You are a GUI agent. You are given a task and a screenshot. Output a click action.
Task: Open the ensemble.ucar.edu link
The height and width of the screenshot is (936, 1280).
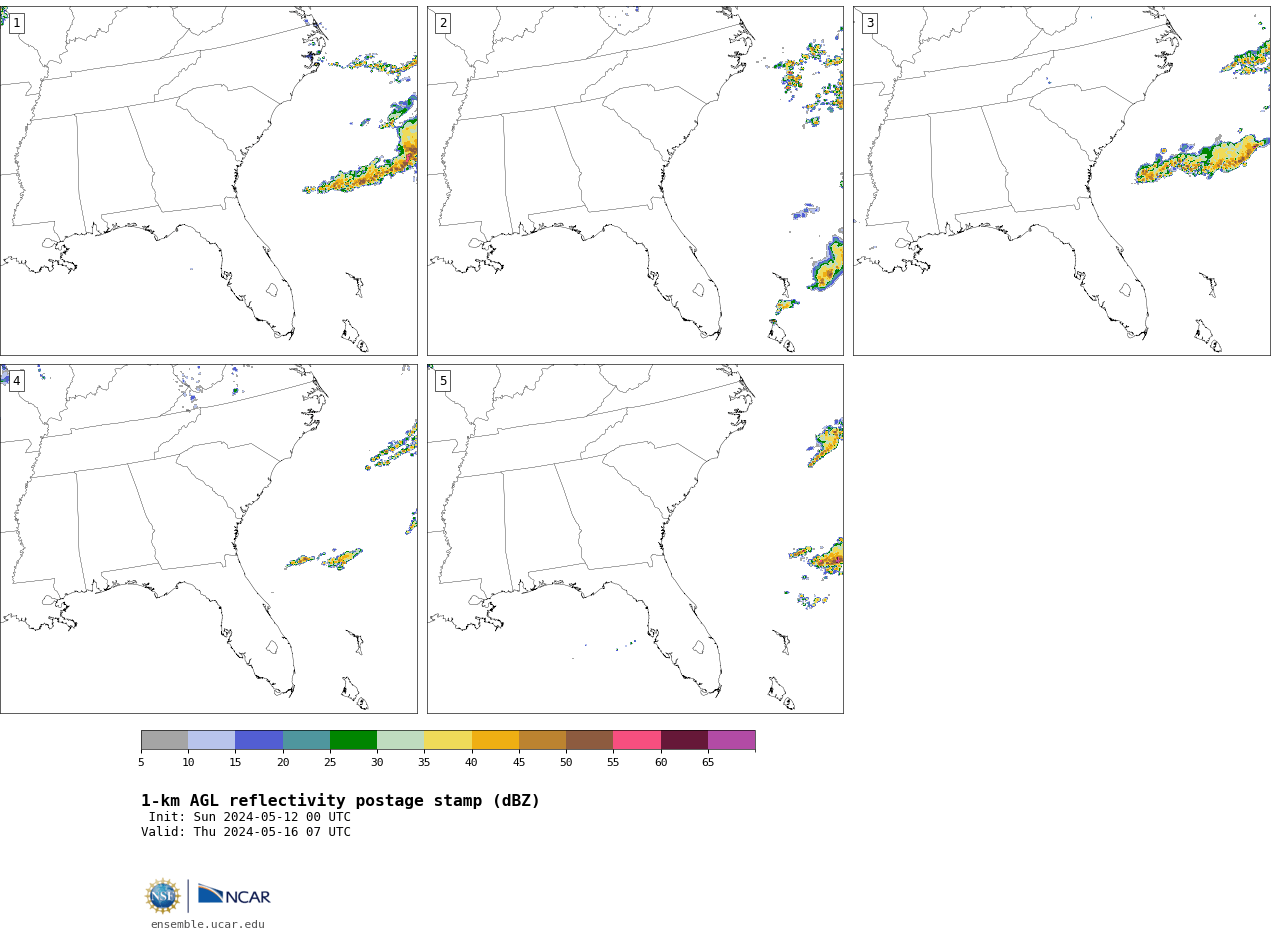coord(208,925)
